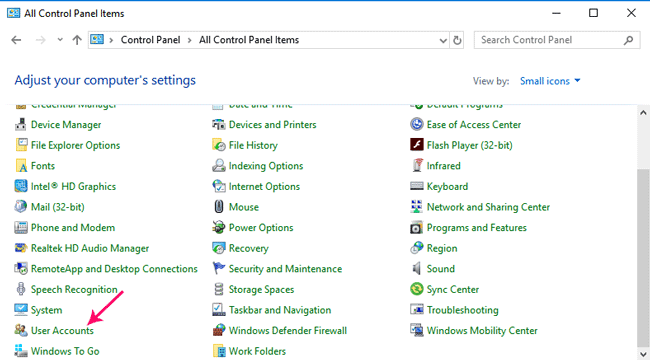This screenshot has width=650, height=360.
Task: Click the Windows To Go icon
Action: point(21,350)
